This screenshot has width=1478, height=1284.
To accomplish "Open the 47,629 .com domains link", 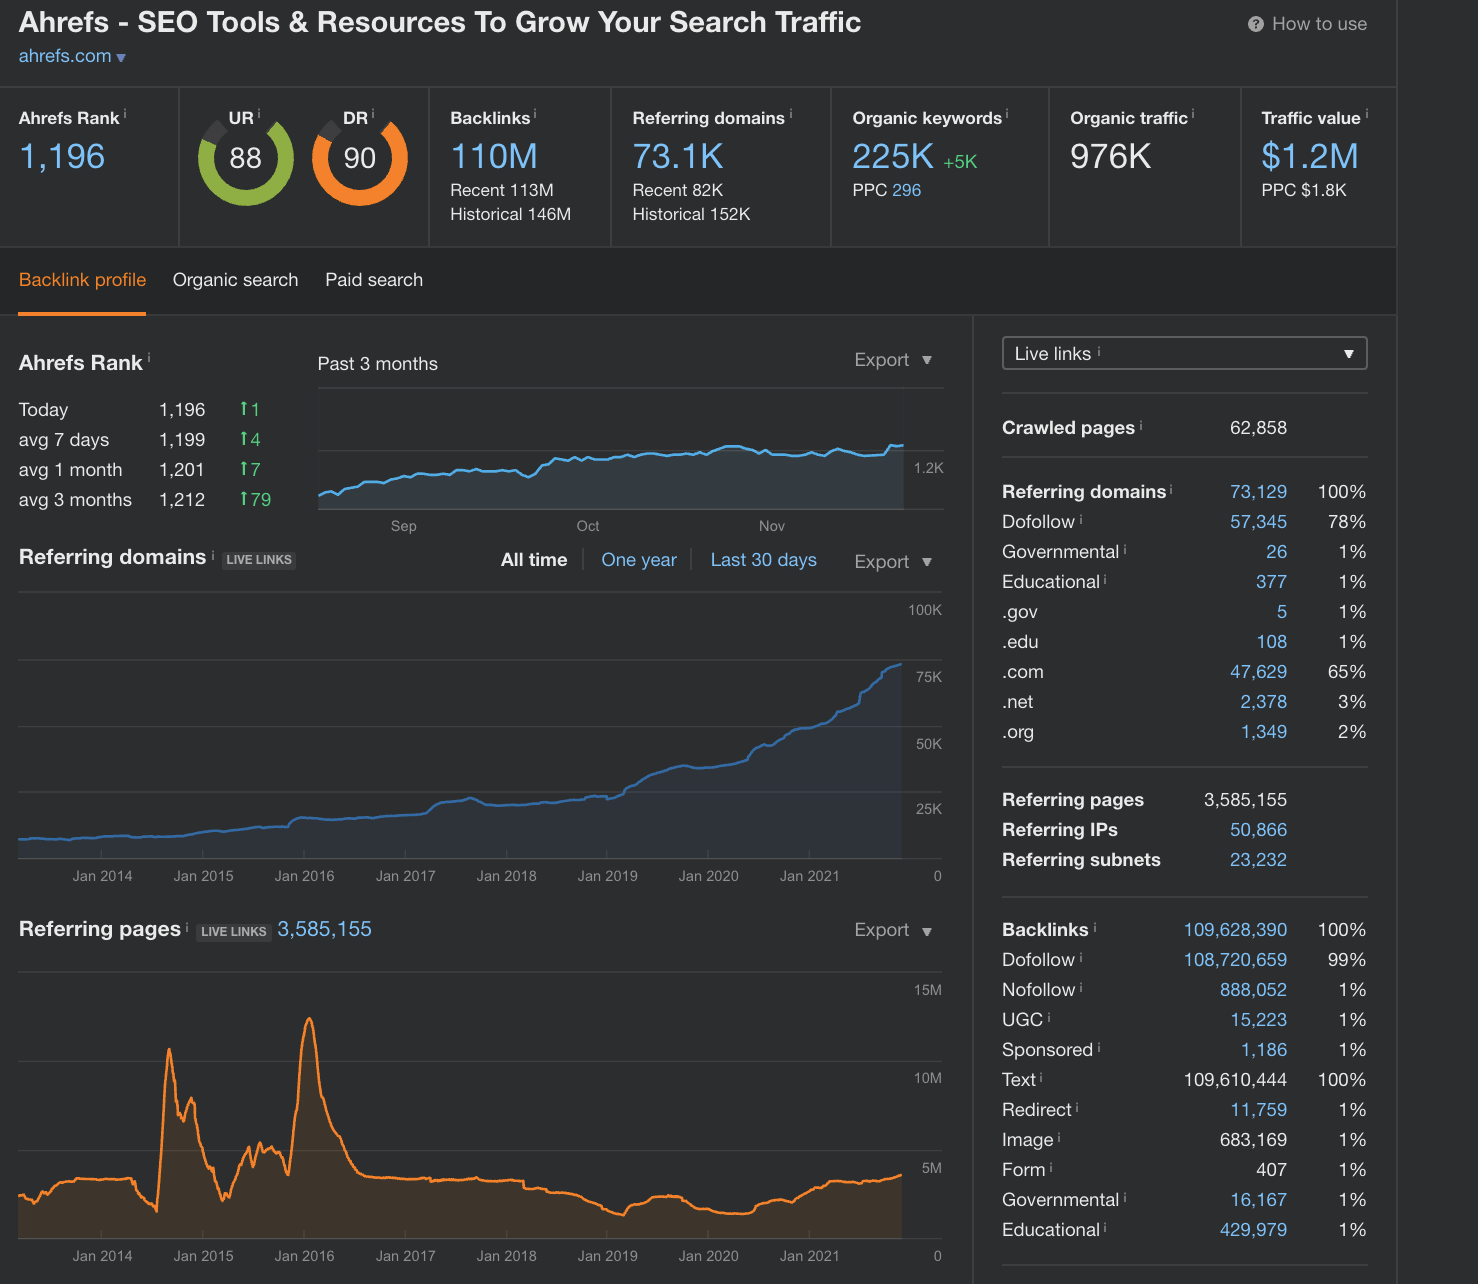I will [x=1258, y=672].
